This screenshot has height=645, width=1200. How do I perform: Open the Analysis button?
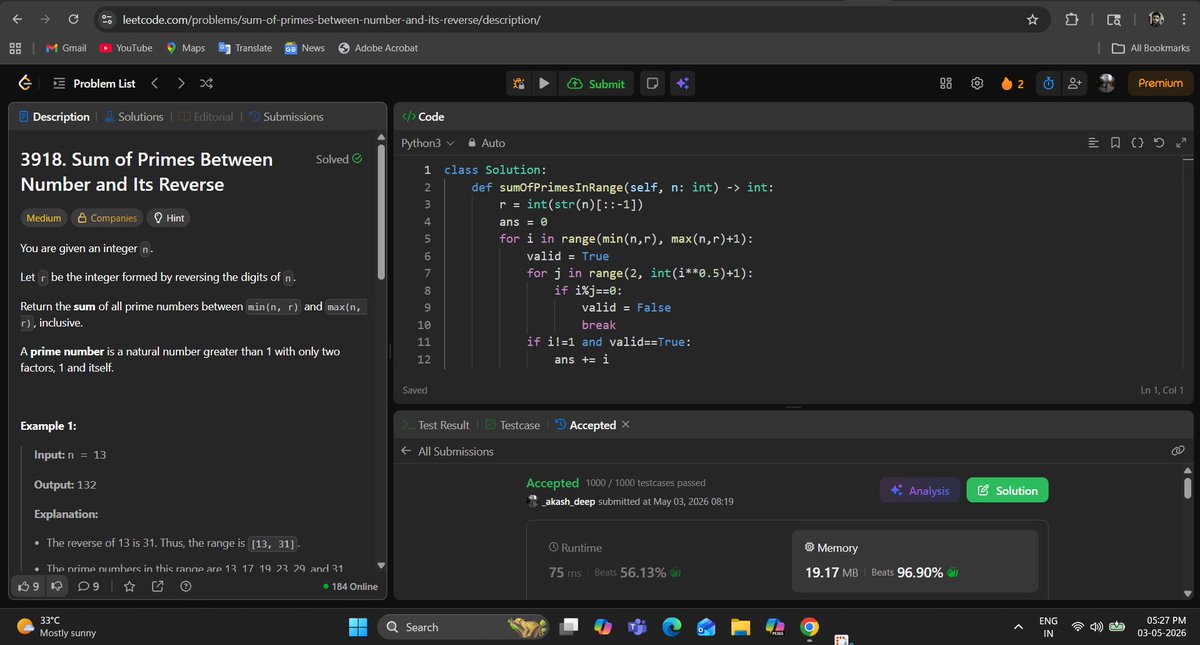pos(920,490)
